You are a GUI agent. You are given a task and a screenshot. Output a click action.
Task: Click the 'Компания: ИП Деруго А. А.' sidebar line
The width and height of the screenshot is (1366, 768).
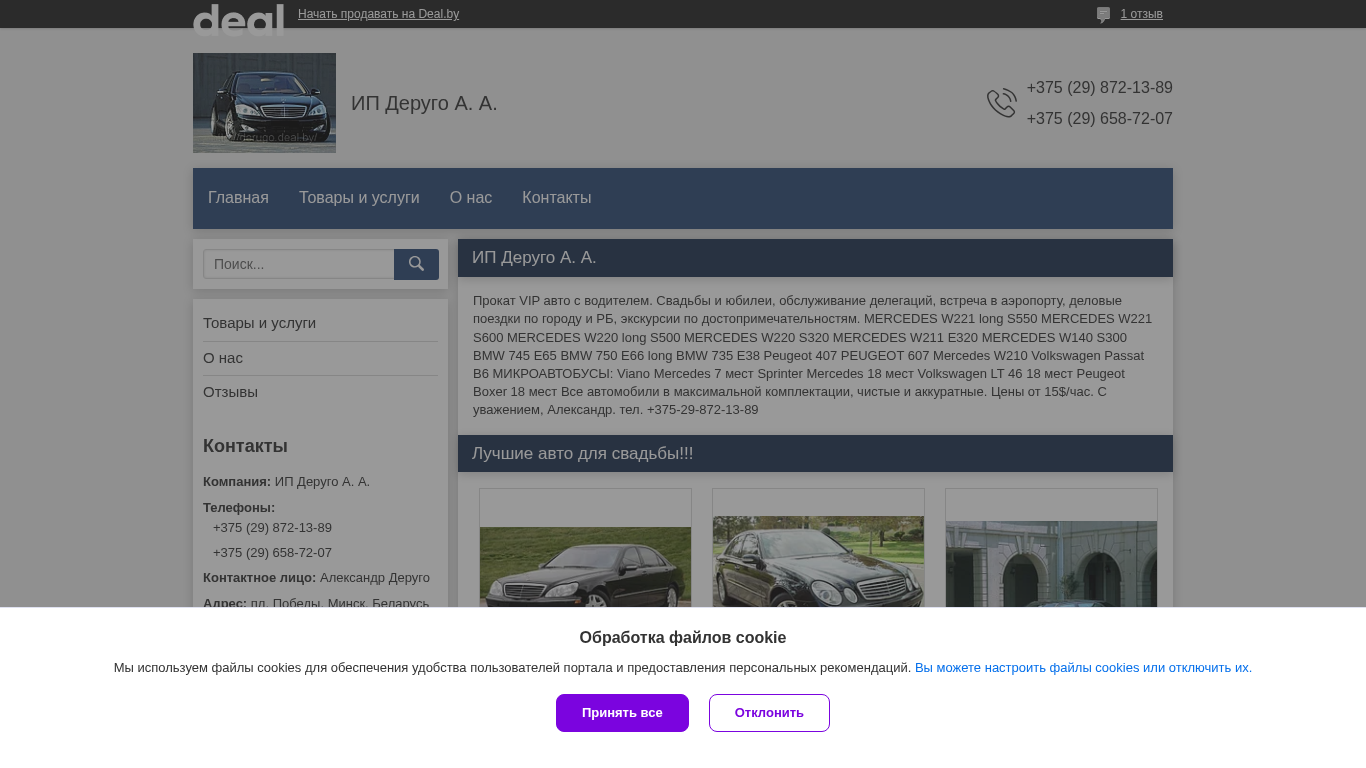click(286, 482)
